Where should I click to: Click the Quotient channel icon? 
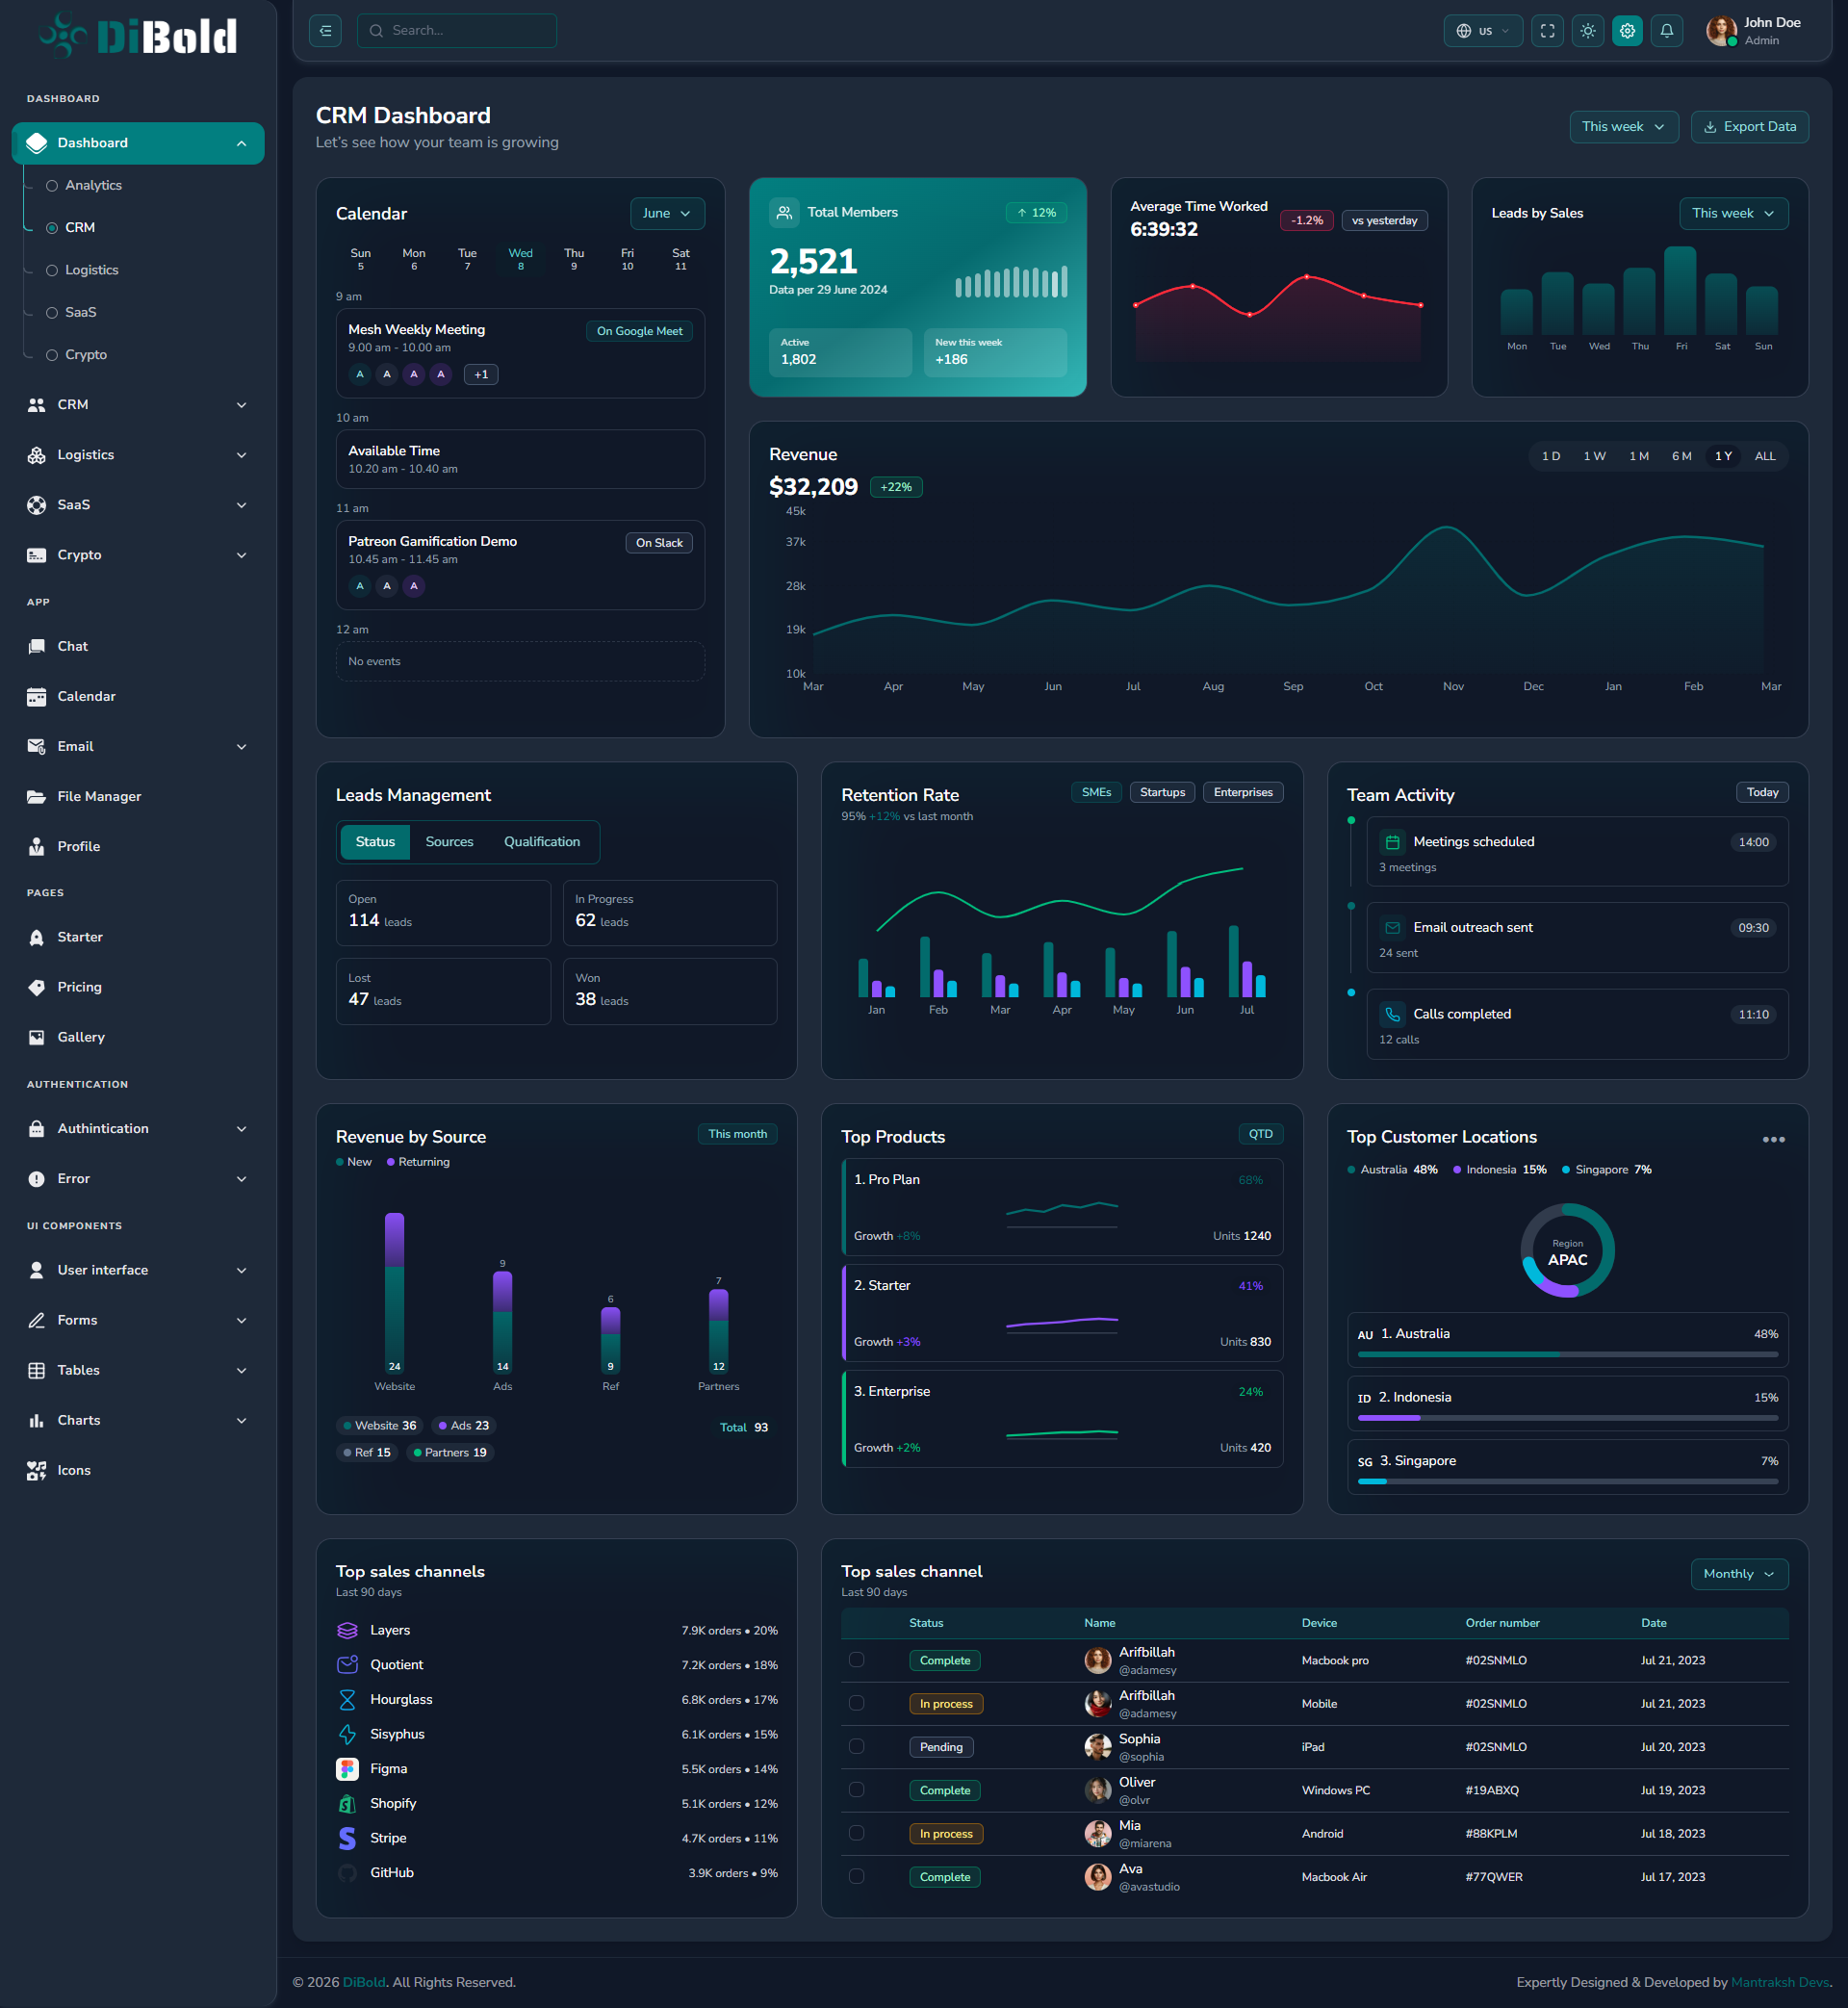[x=347, y=1665]
